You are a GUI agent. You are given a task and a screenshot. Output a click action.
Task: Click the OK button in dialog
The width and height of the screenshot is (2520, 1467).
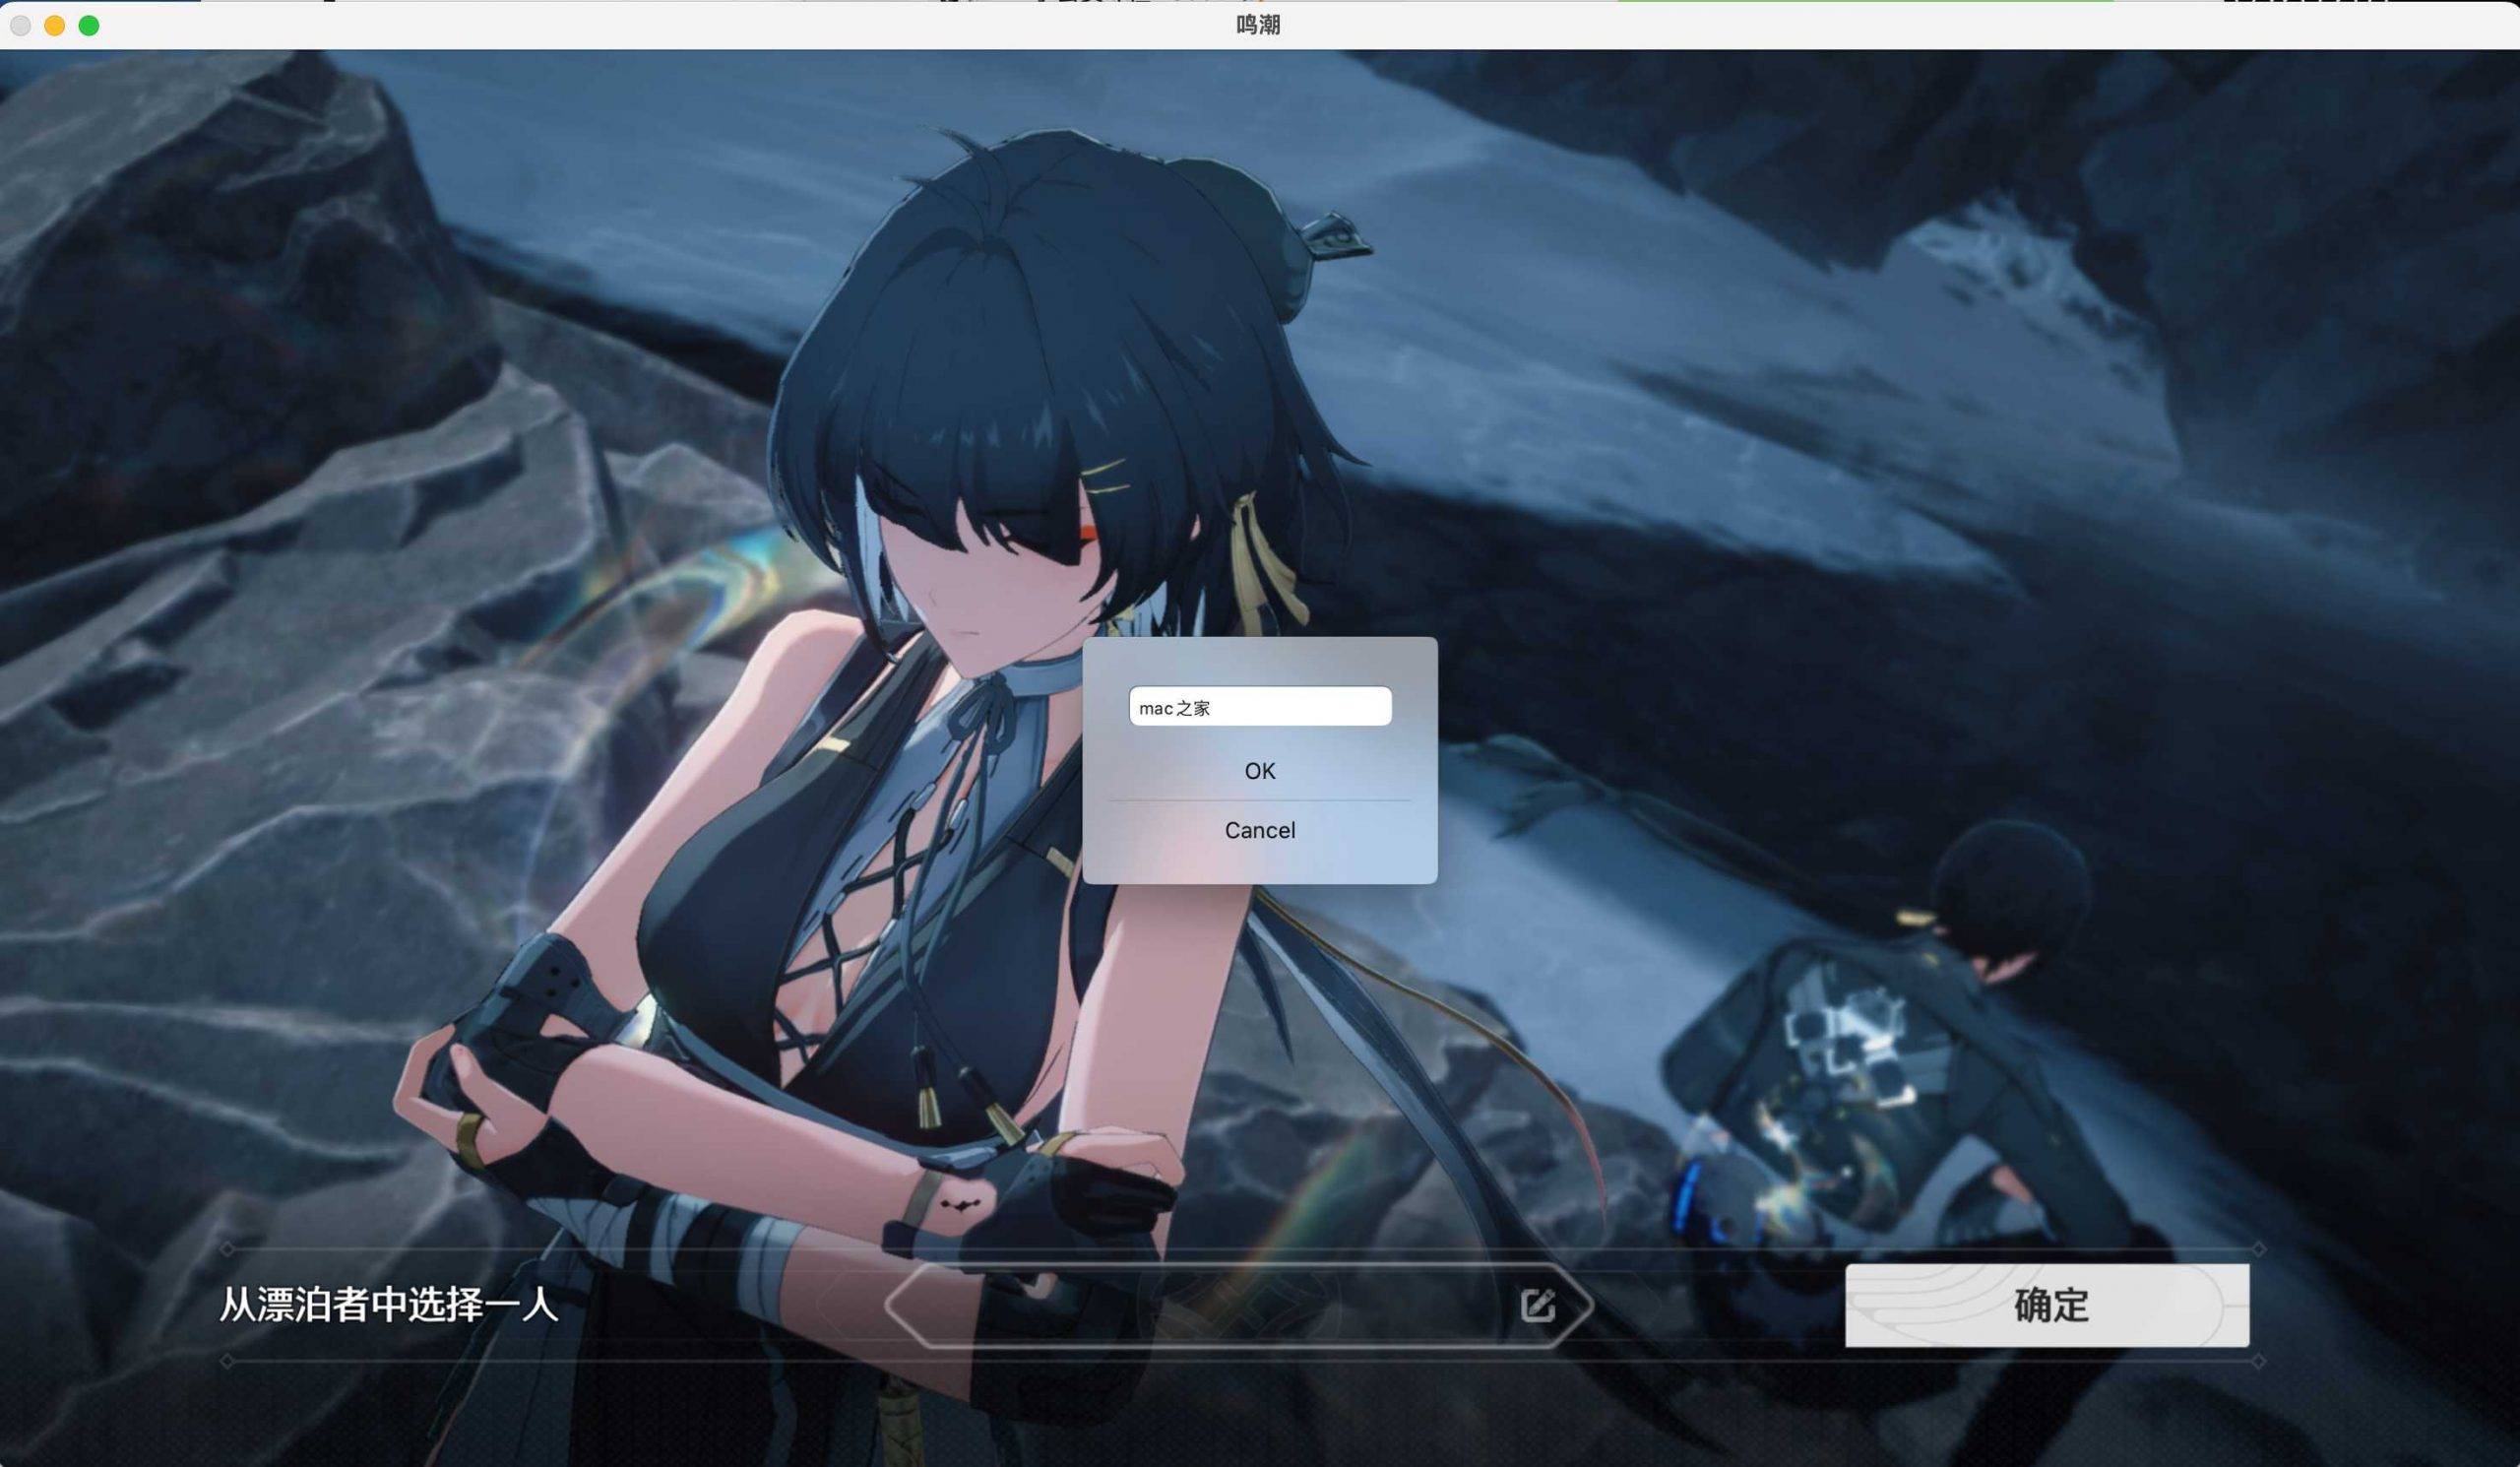click(x=1259, y=771)
